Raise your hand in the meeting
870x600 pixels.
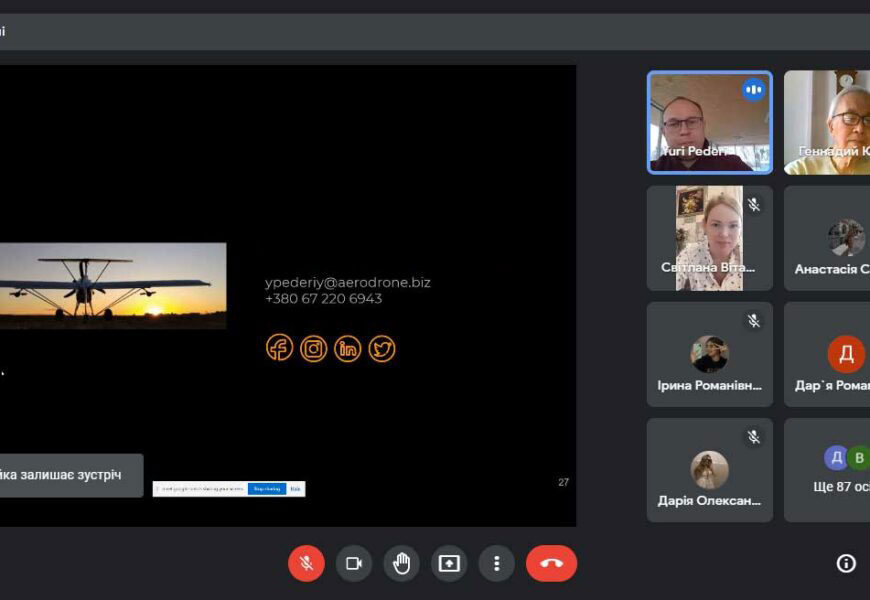coord(401,563)
